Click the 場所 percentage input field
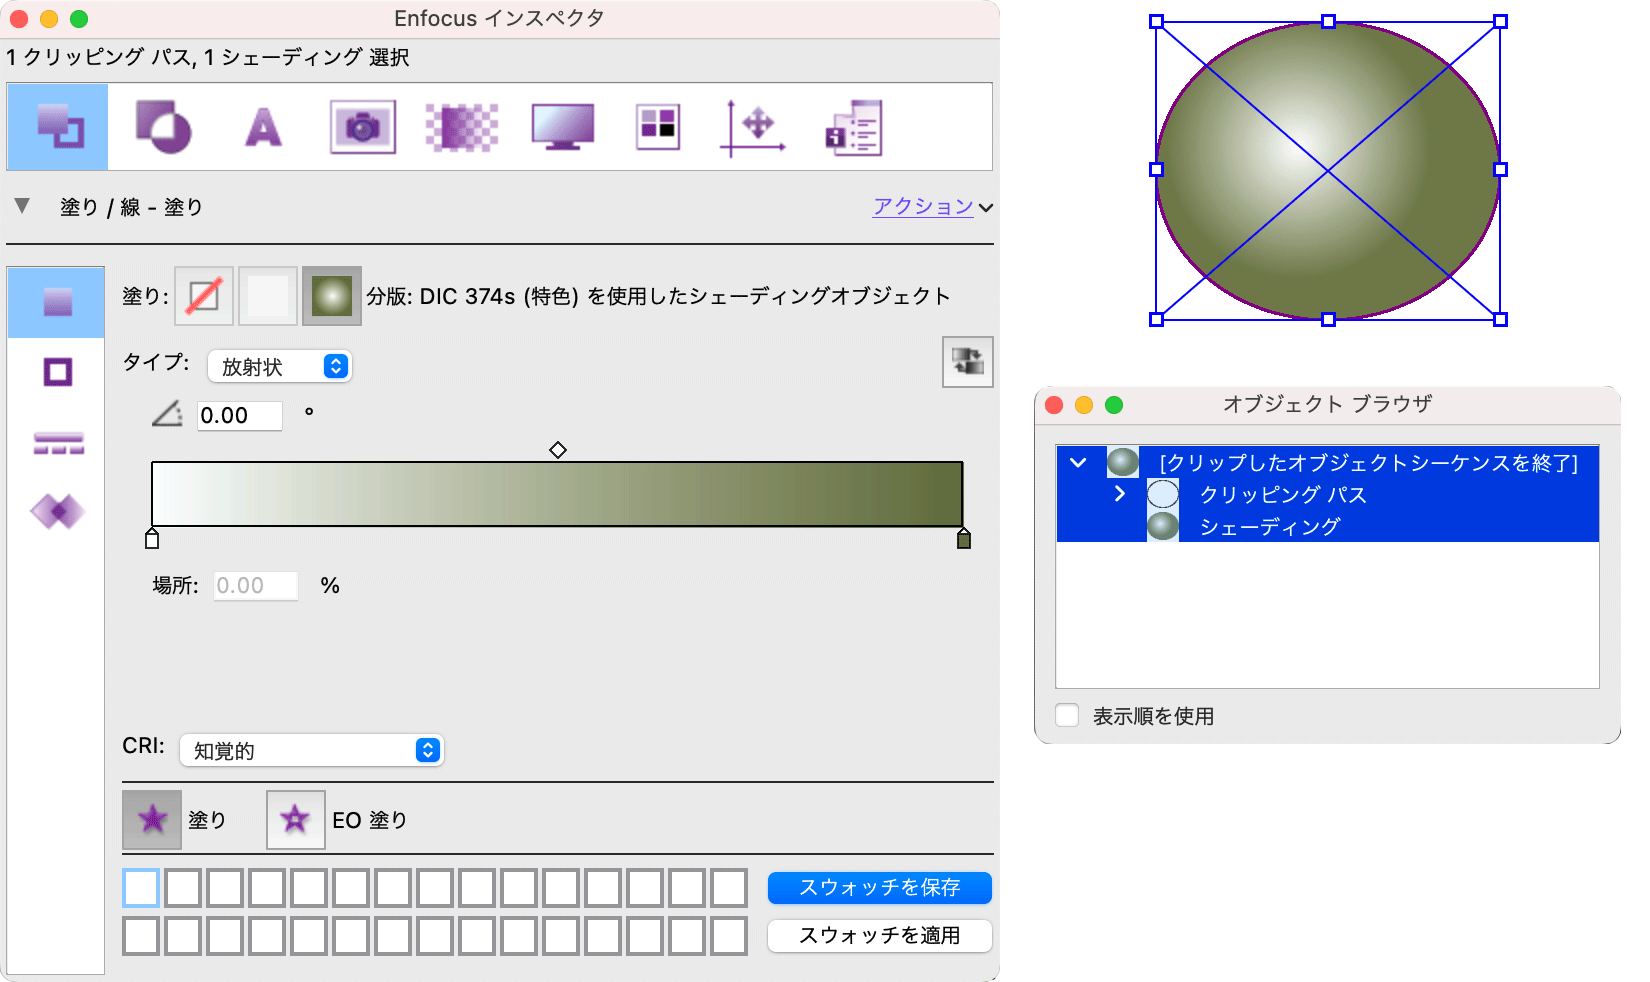1650x982 pixels. click(x=256, y=586)
